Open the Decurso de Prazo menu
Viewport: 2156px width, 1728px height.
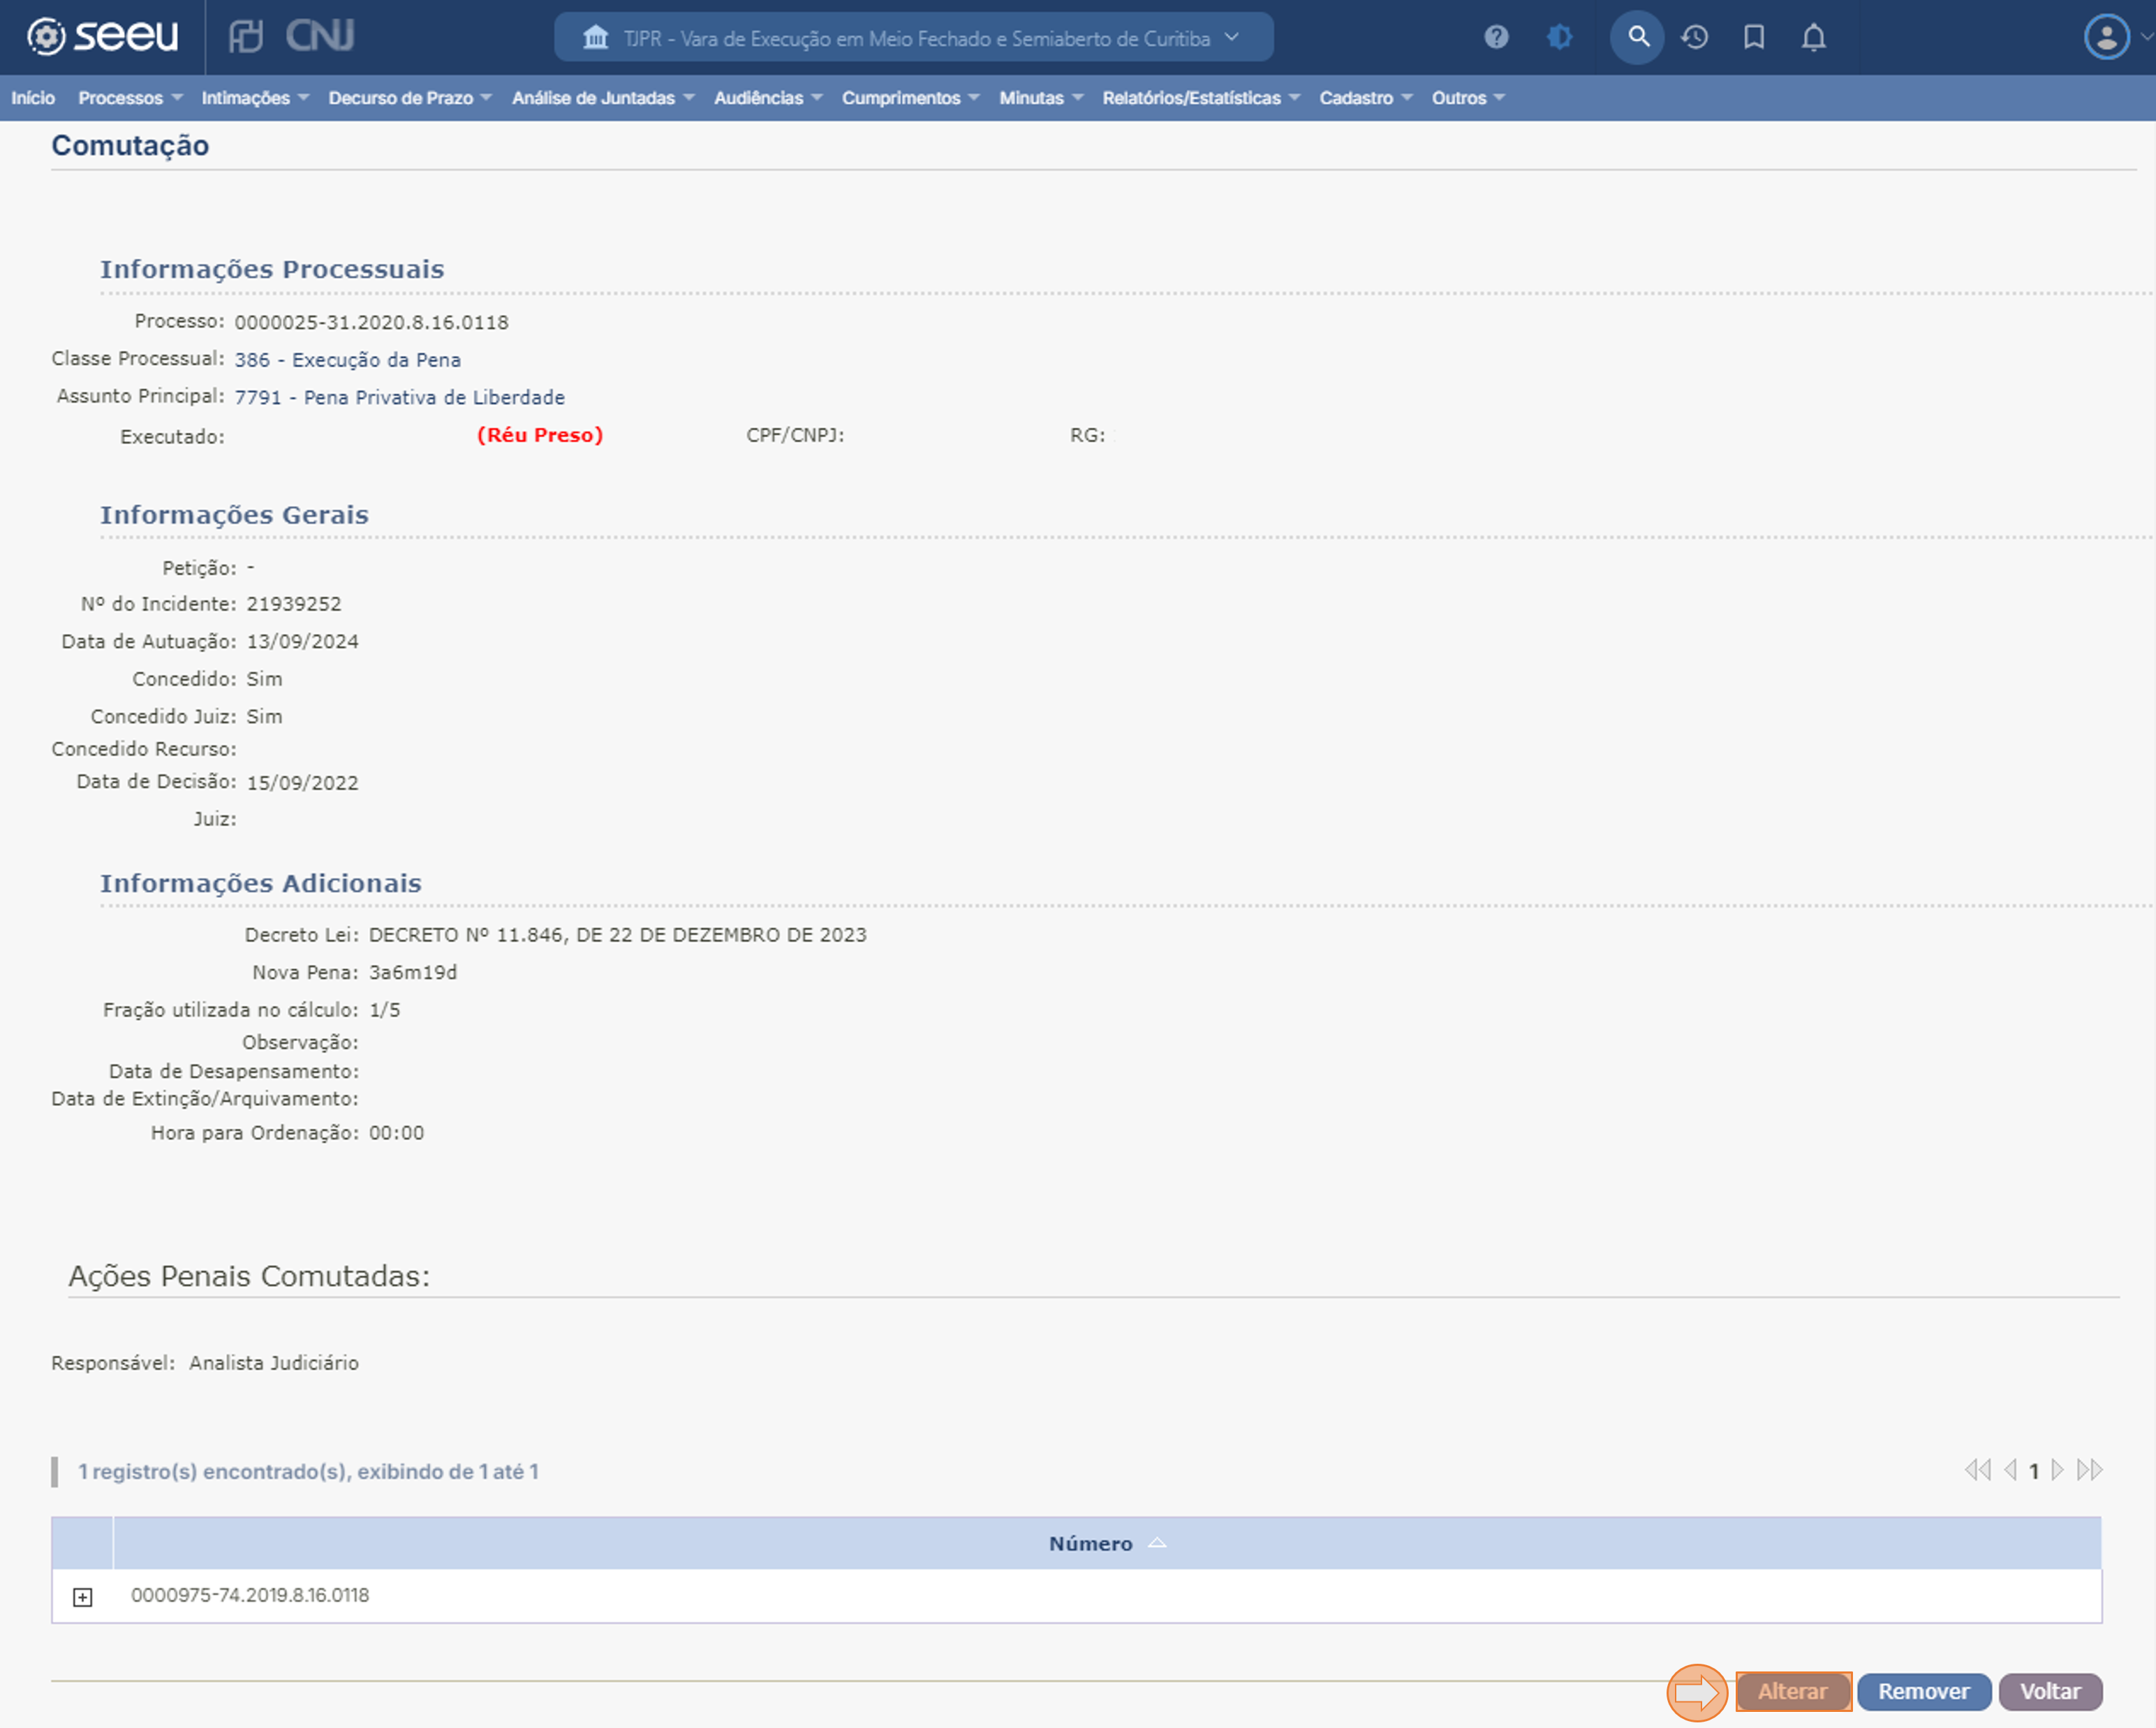[410, 98]
